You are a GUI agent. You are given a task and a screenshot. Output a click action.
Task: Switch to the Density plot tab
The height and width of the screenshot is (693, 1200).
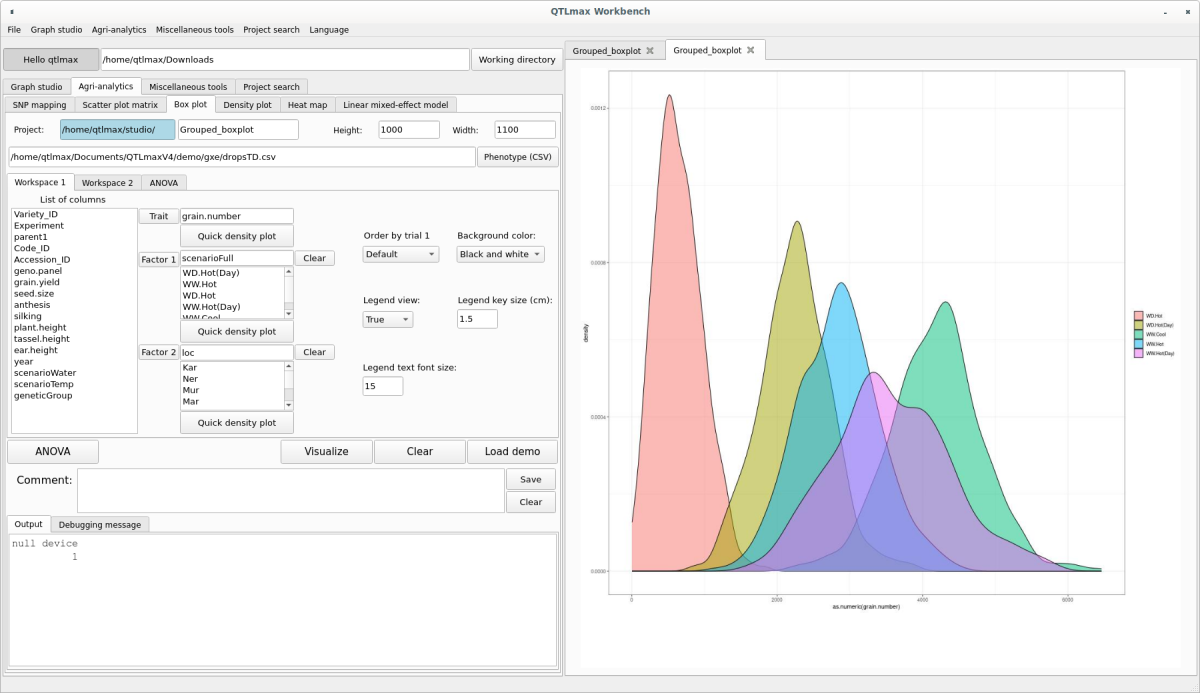click(247, 105)
